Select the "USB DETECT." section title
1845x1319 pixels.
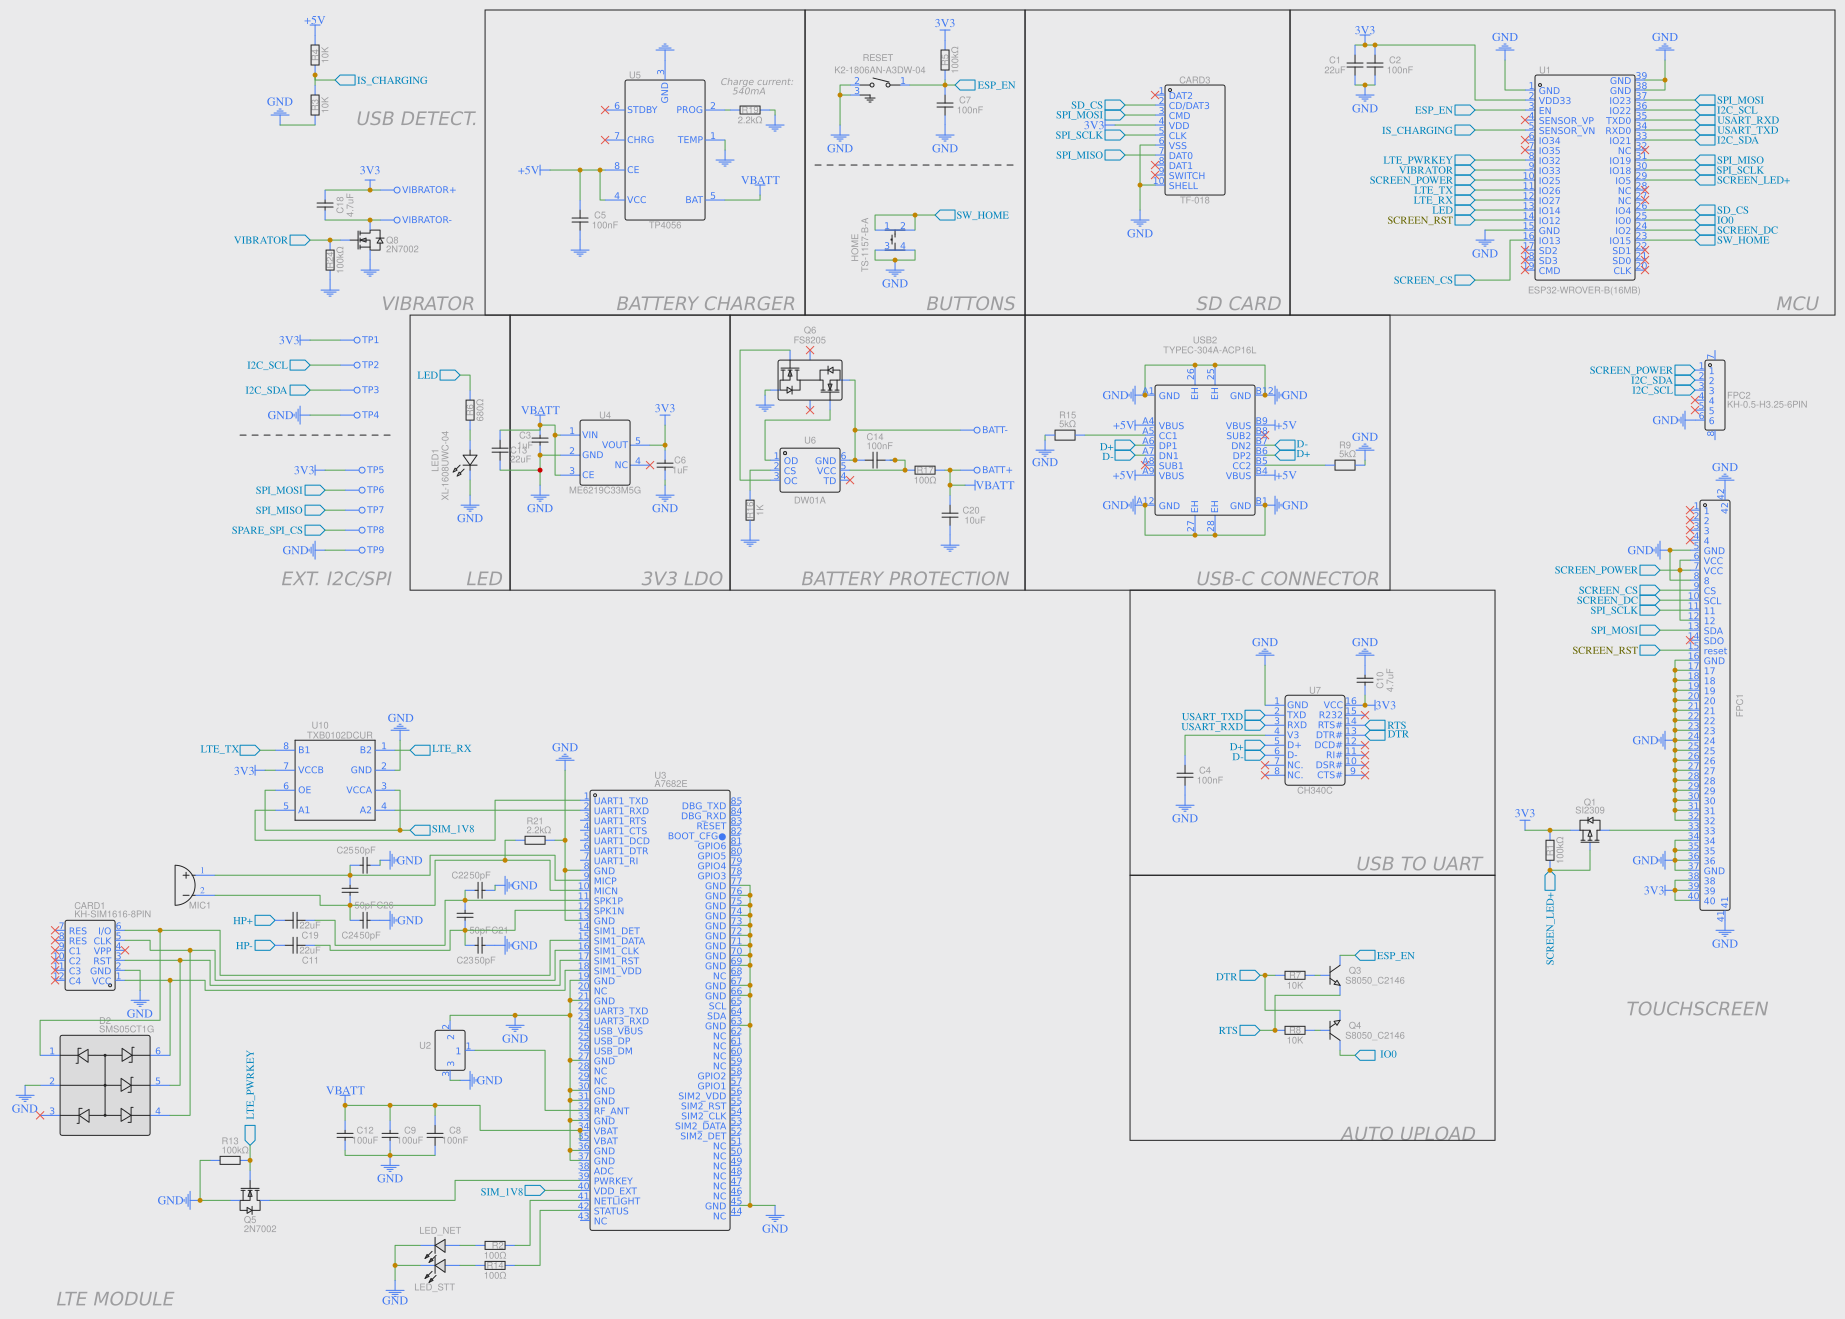[417, 119]
